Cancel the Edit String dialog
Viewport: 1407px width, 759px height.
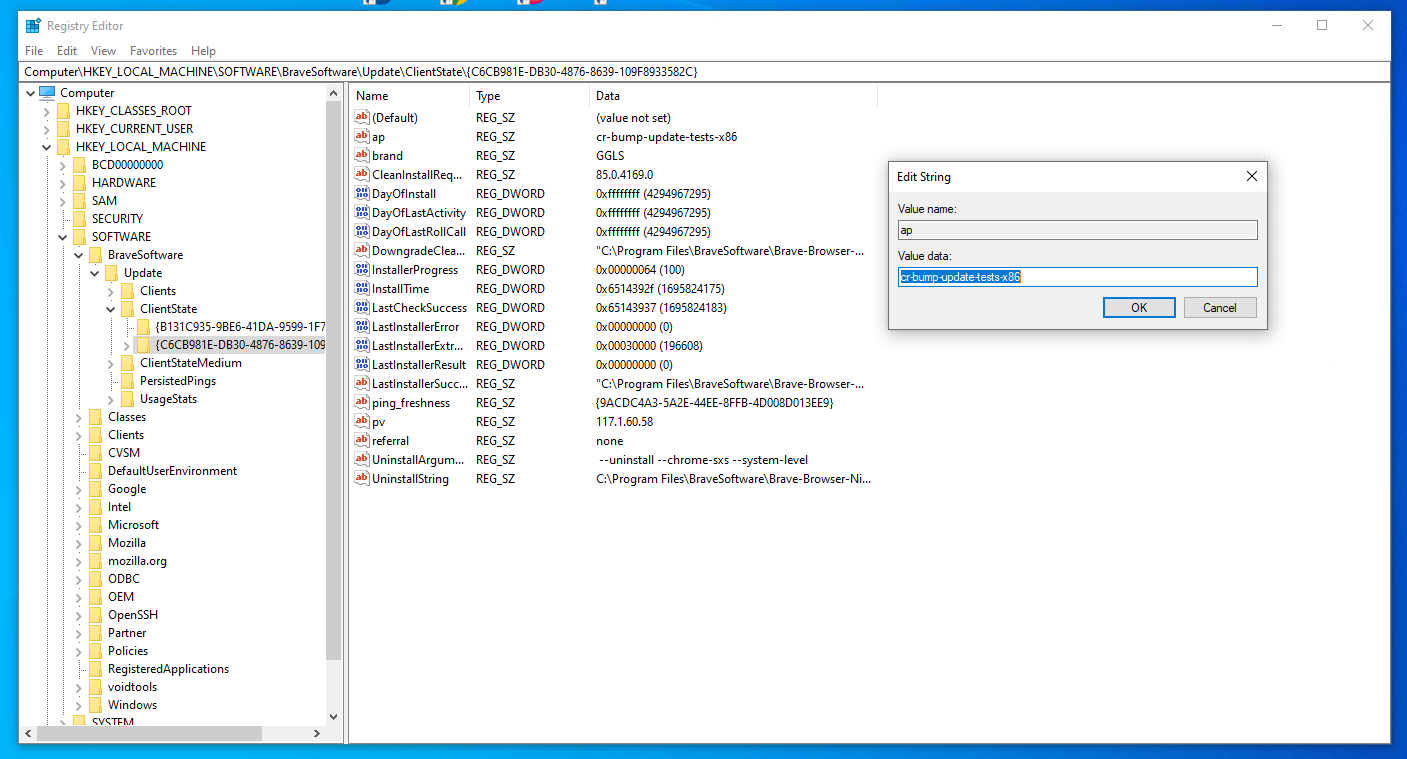point(1220,307)
